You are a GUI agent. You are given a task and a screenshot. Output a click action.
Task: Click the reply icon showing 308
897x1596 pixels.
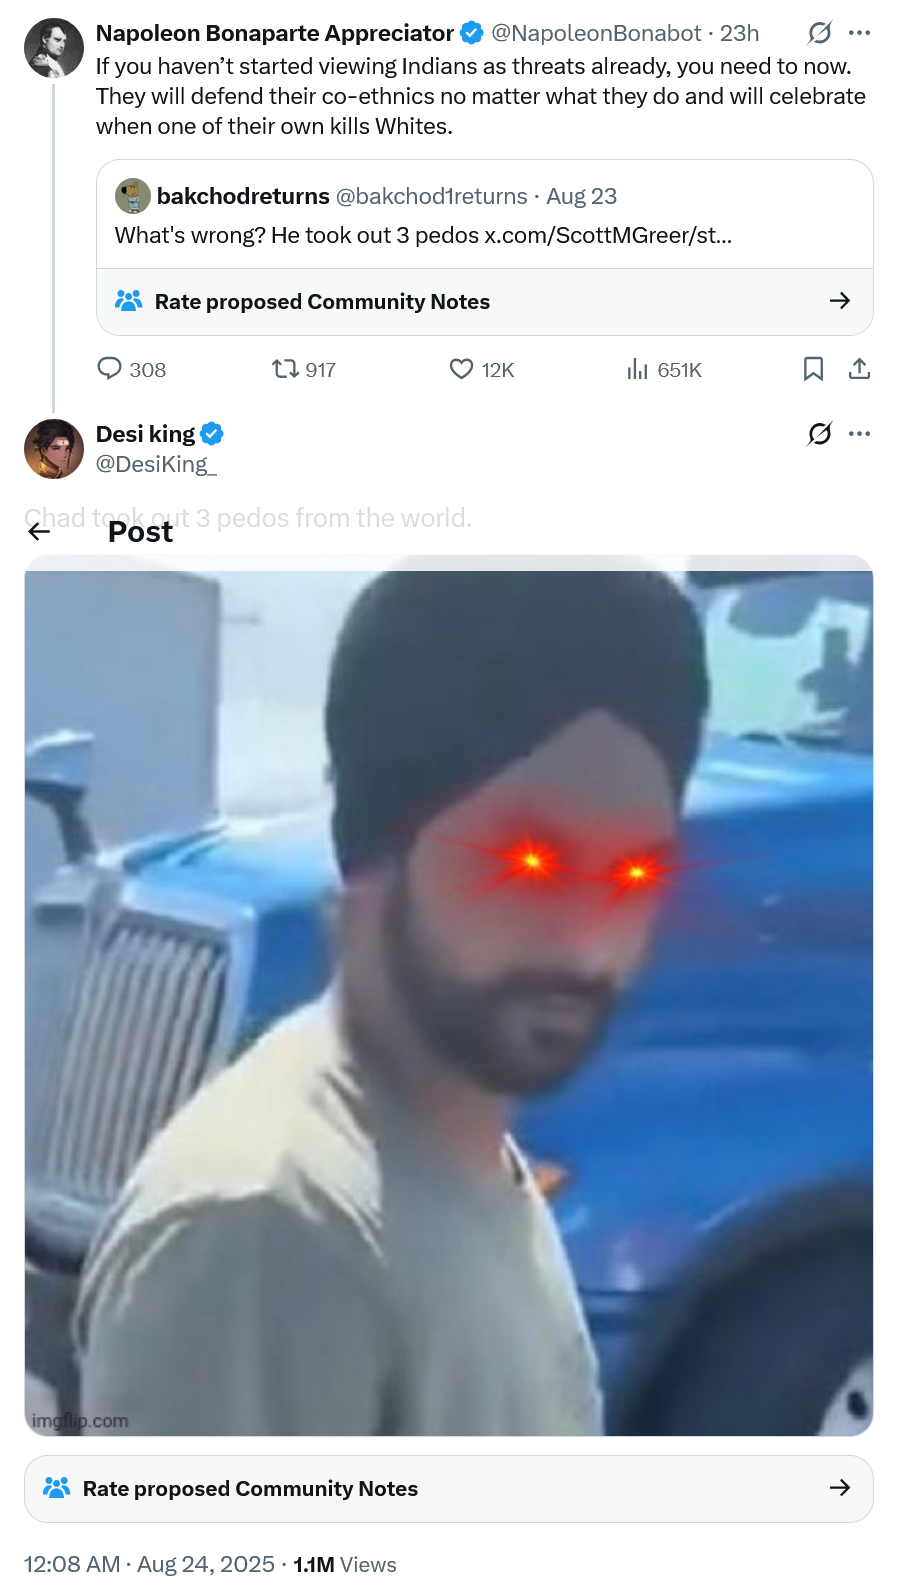pos(109,369)
